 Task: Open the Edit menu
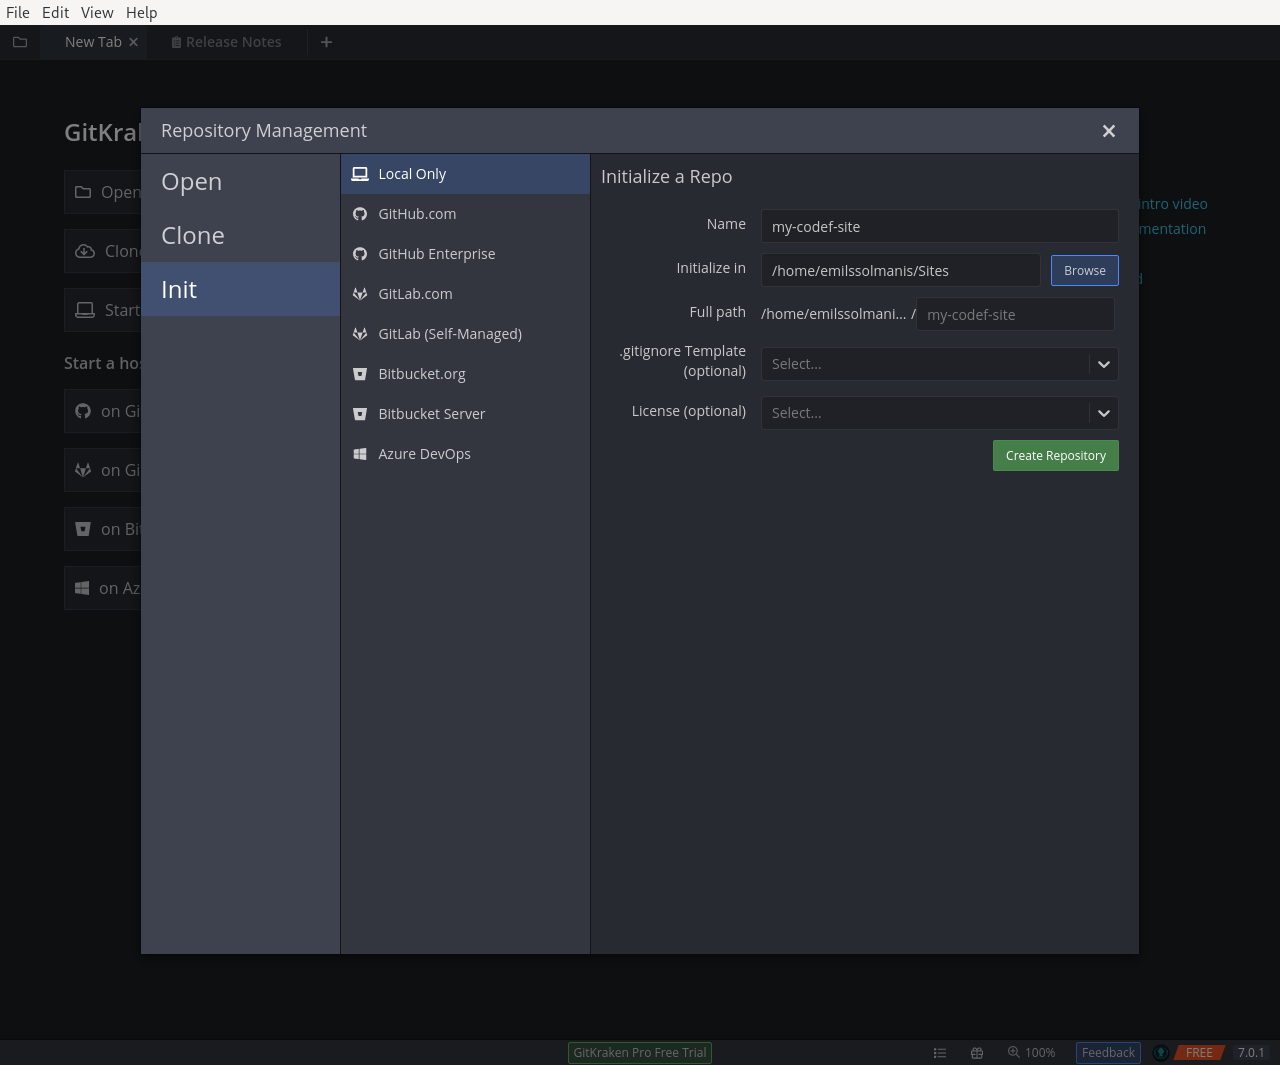[x=55, y=12]
